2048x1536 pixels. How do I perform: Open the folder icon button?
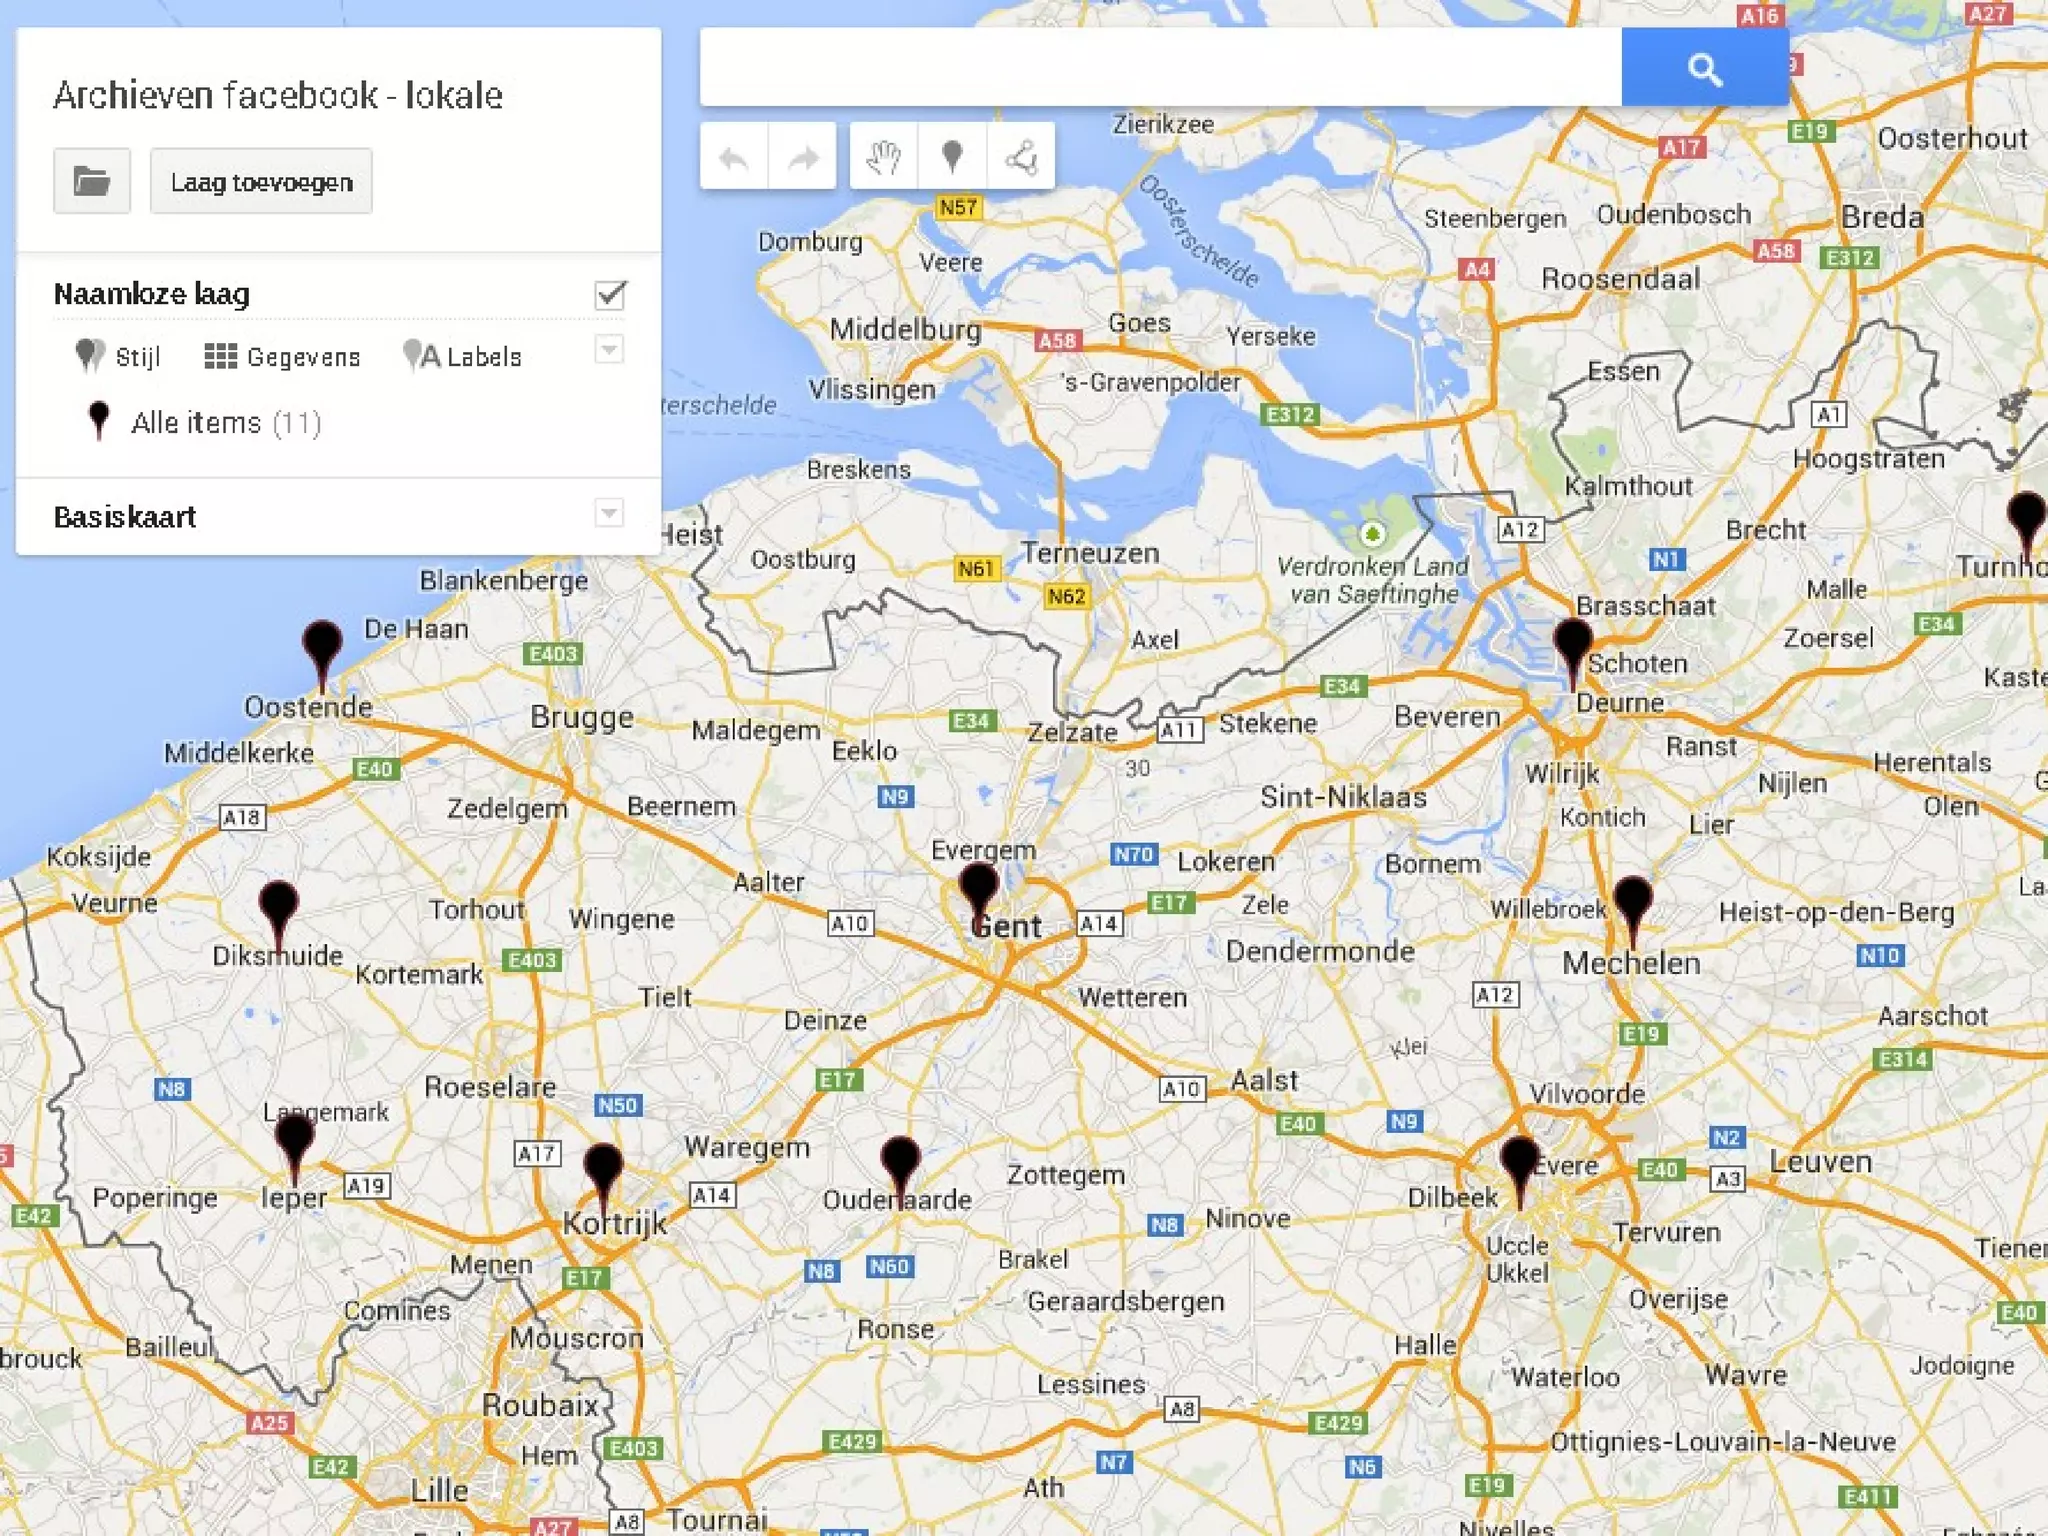92,182
